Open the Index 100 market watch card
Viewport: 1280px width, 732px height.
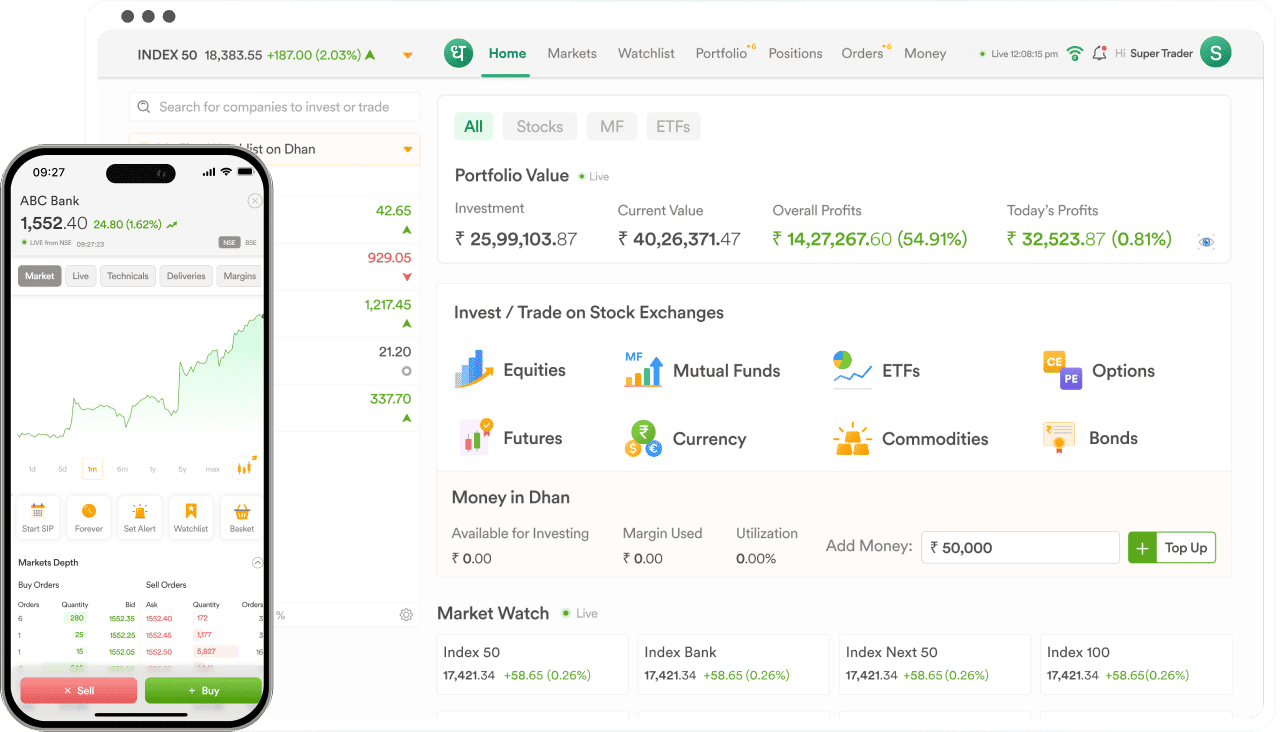[x=1136, y=664]
